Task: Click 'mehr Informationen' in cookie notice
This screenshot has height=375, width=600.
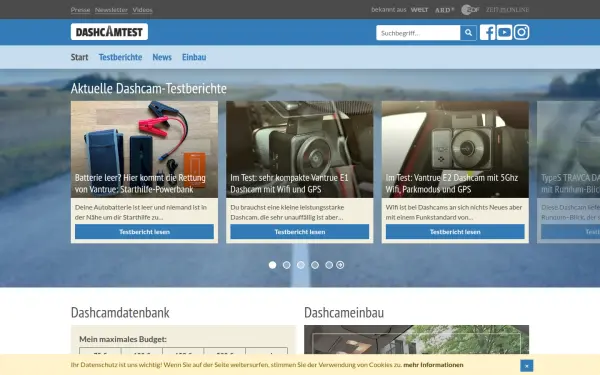Action: 433,365
